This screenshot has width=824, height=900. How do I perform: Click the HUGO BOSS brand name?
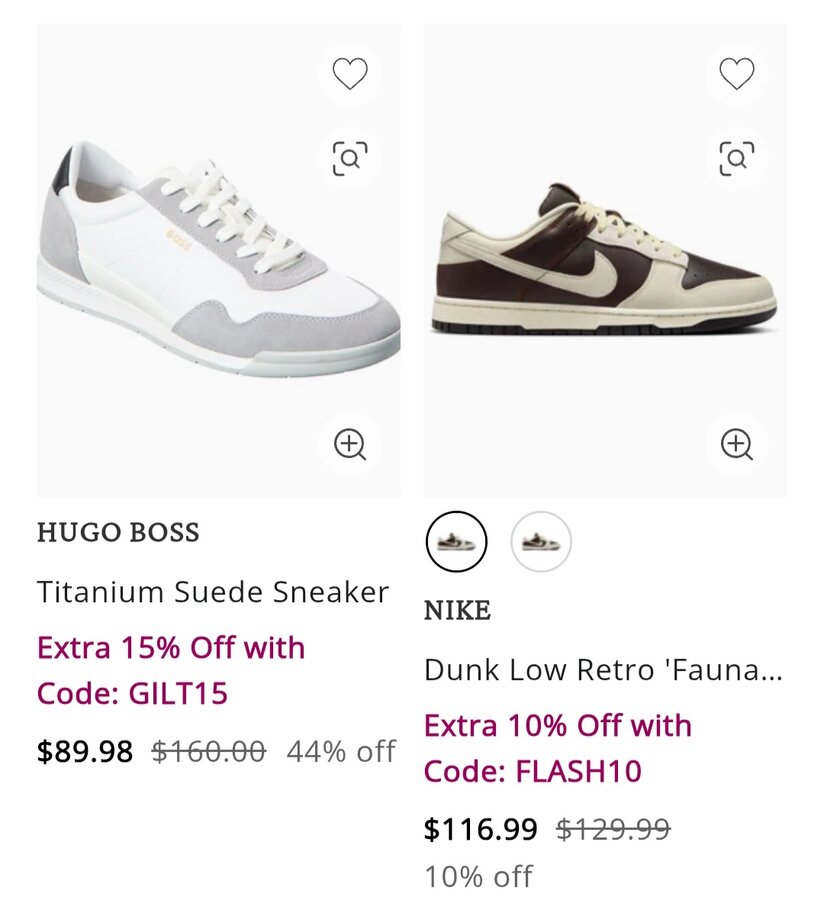coord(118,532)
